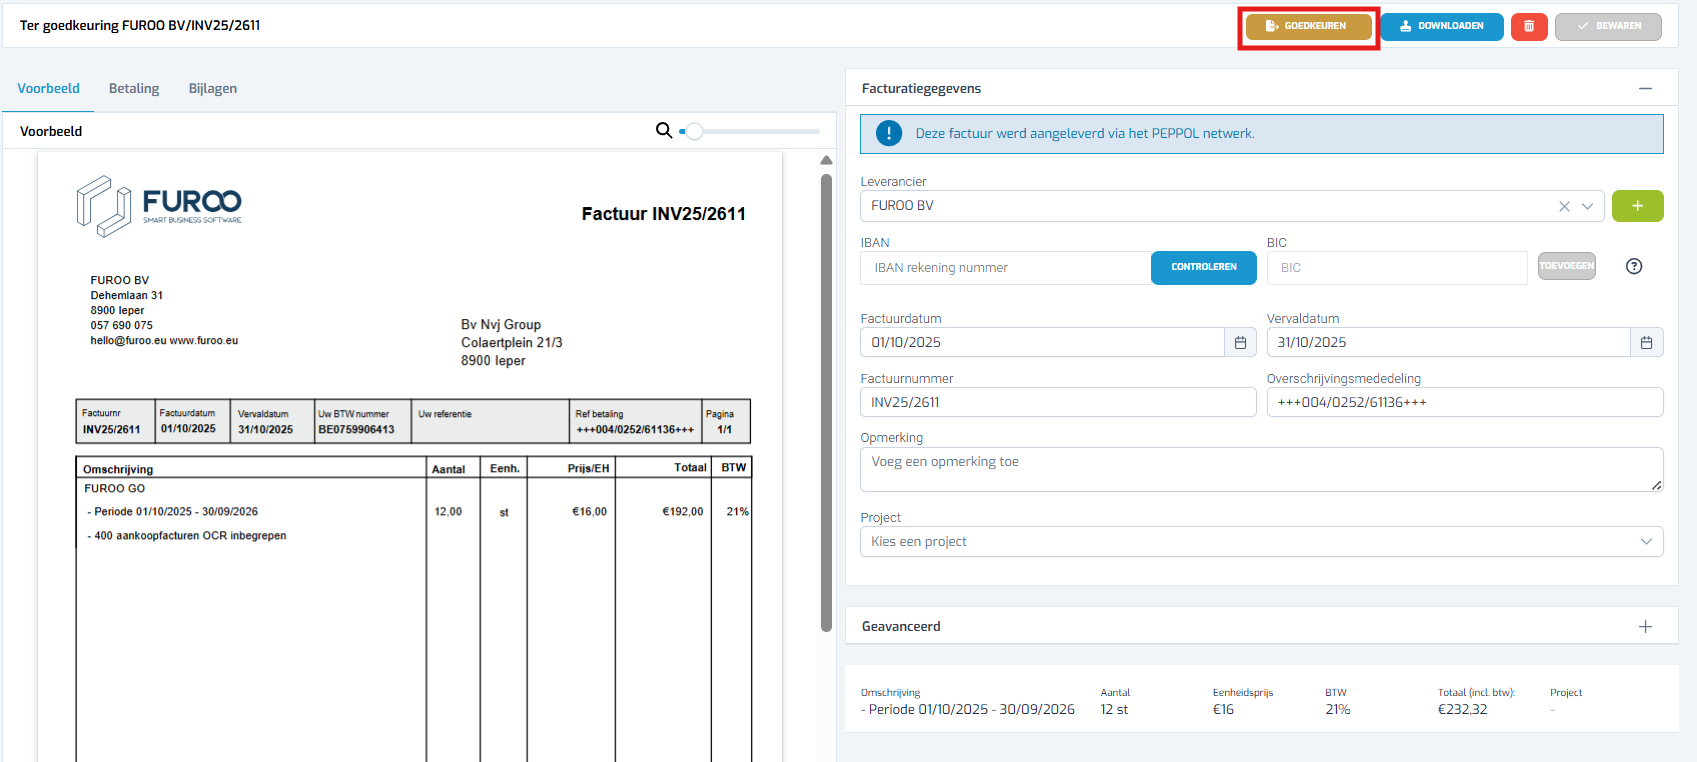Click the Opmerking text area
Viewport: 1697px width, 762px height.
[x=1261, y=469]
